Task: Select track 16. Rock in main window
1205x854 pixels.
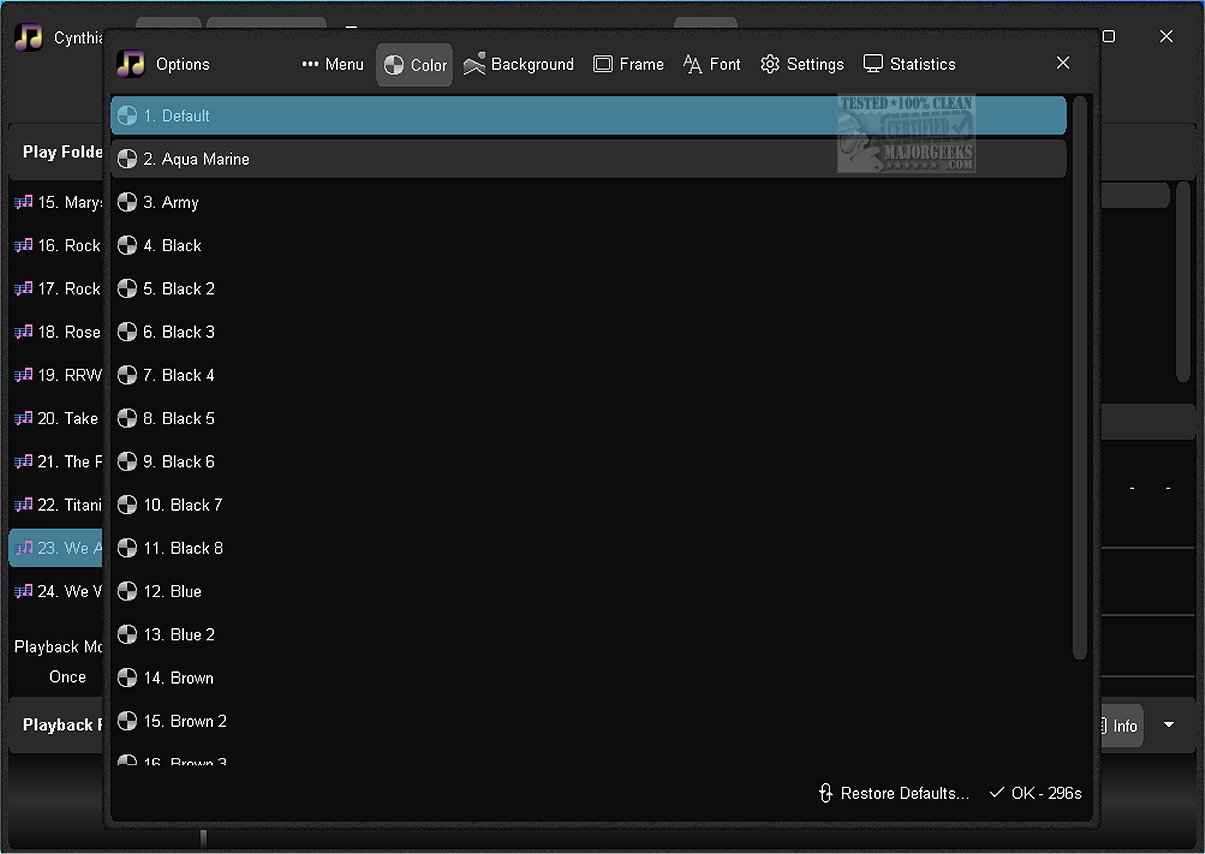Action: coord(58,245)
